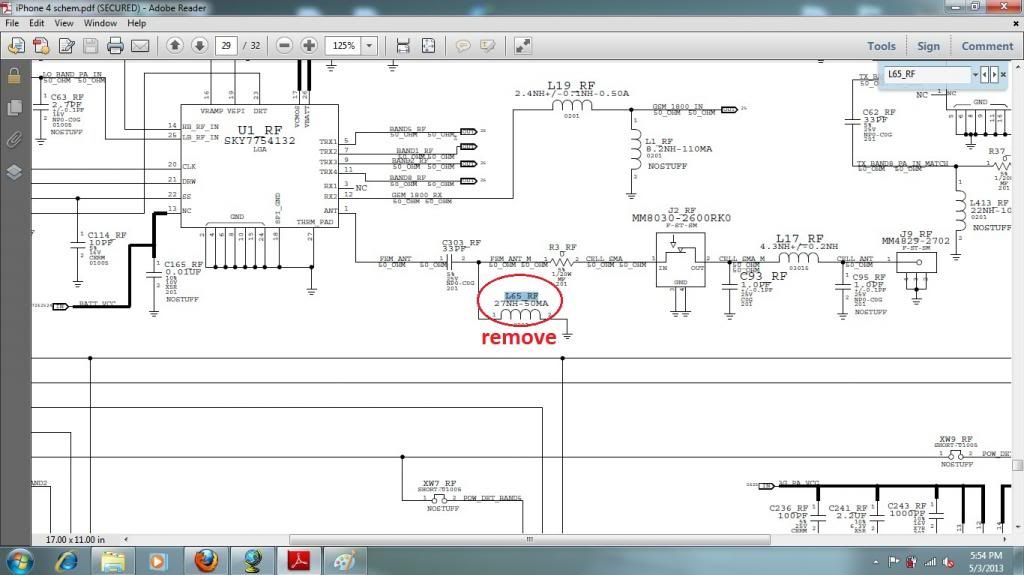Toggle read mode with expand arrows icon

pyautogui.click(x=523, y=46)
